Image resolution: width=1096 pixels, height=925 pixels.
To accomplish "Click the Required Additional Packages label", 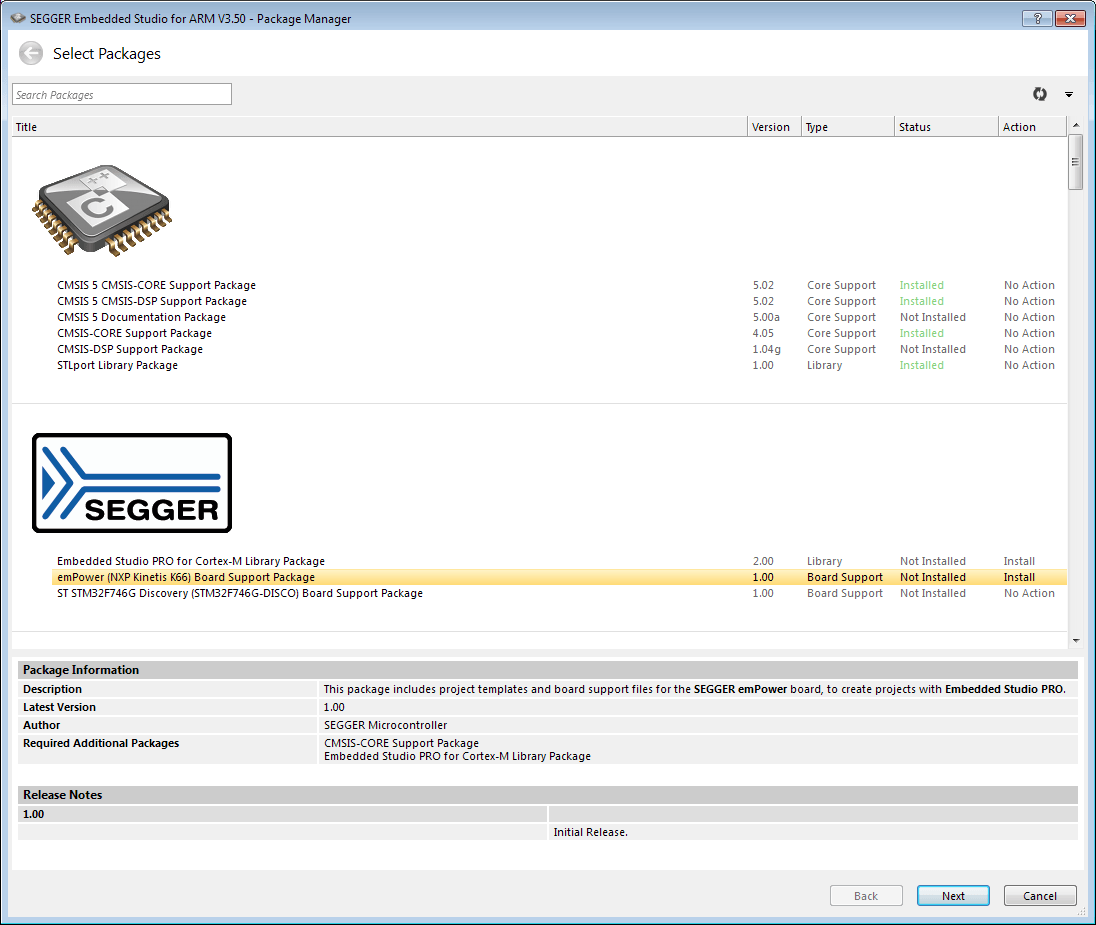I will click(101, 743).
